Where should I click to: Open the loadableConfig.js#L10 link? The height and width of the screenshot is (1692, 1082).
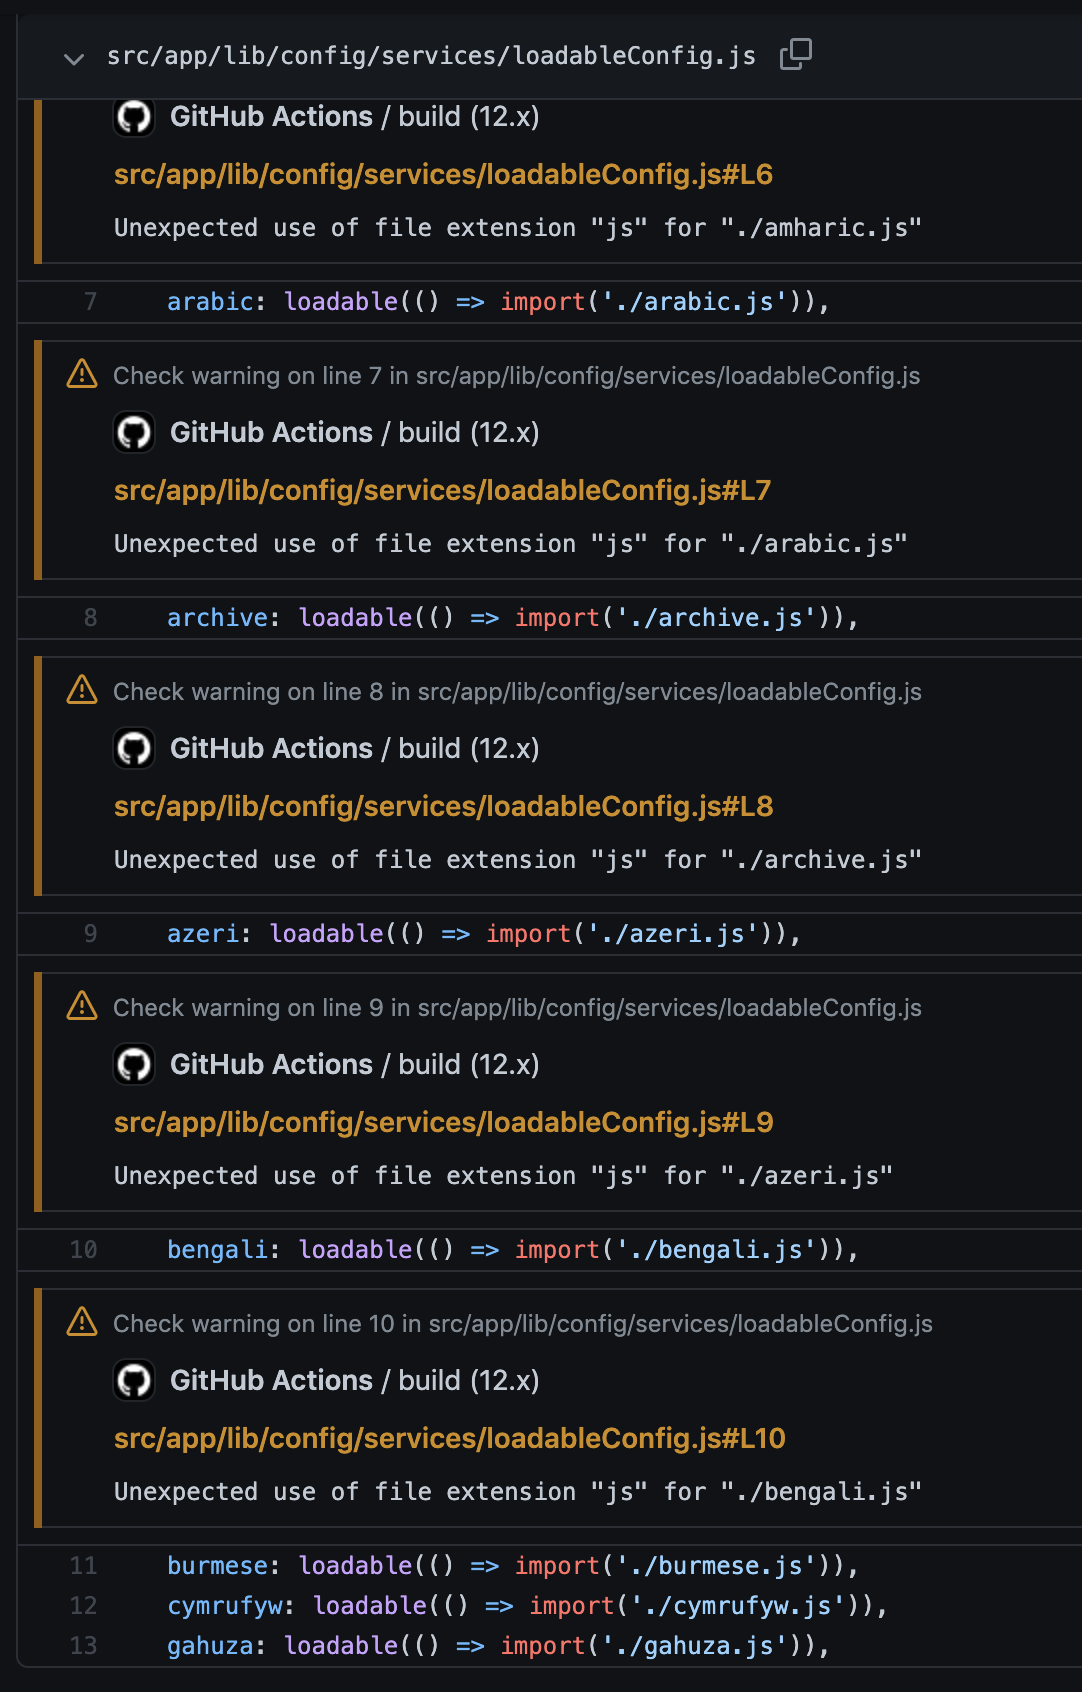coord(449,1438)
